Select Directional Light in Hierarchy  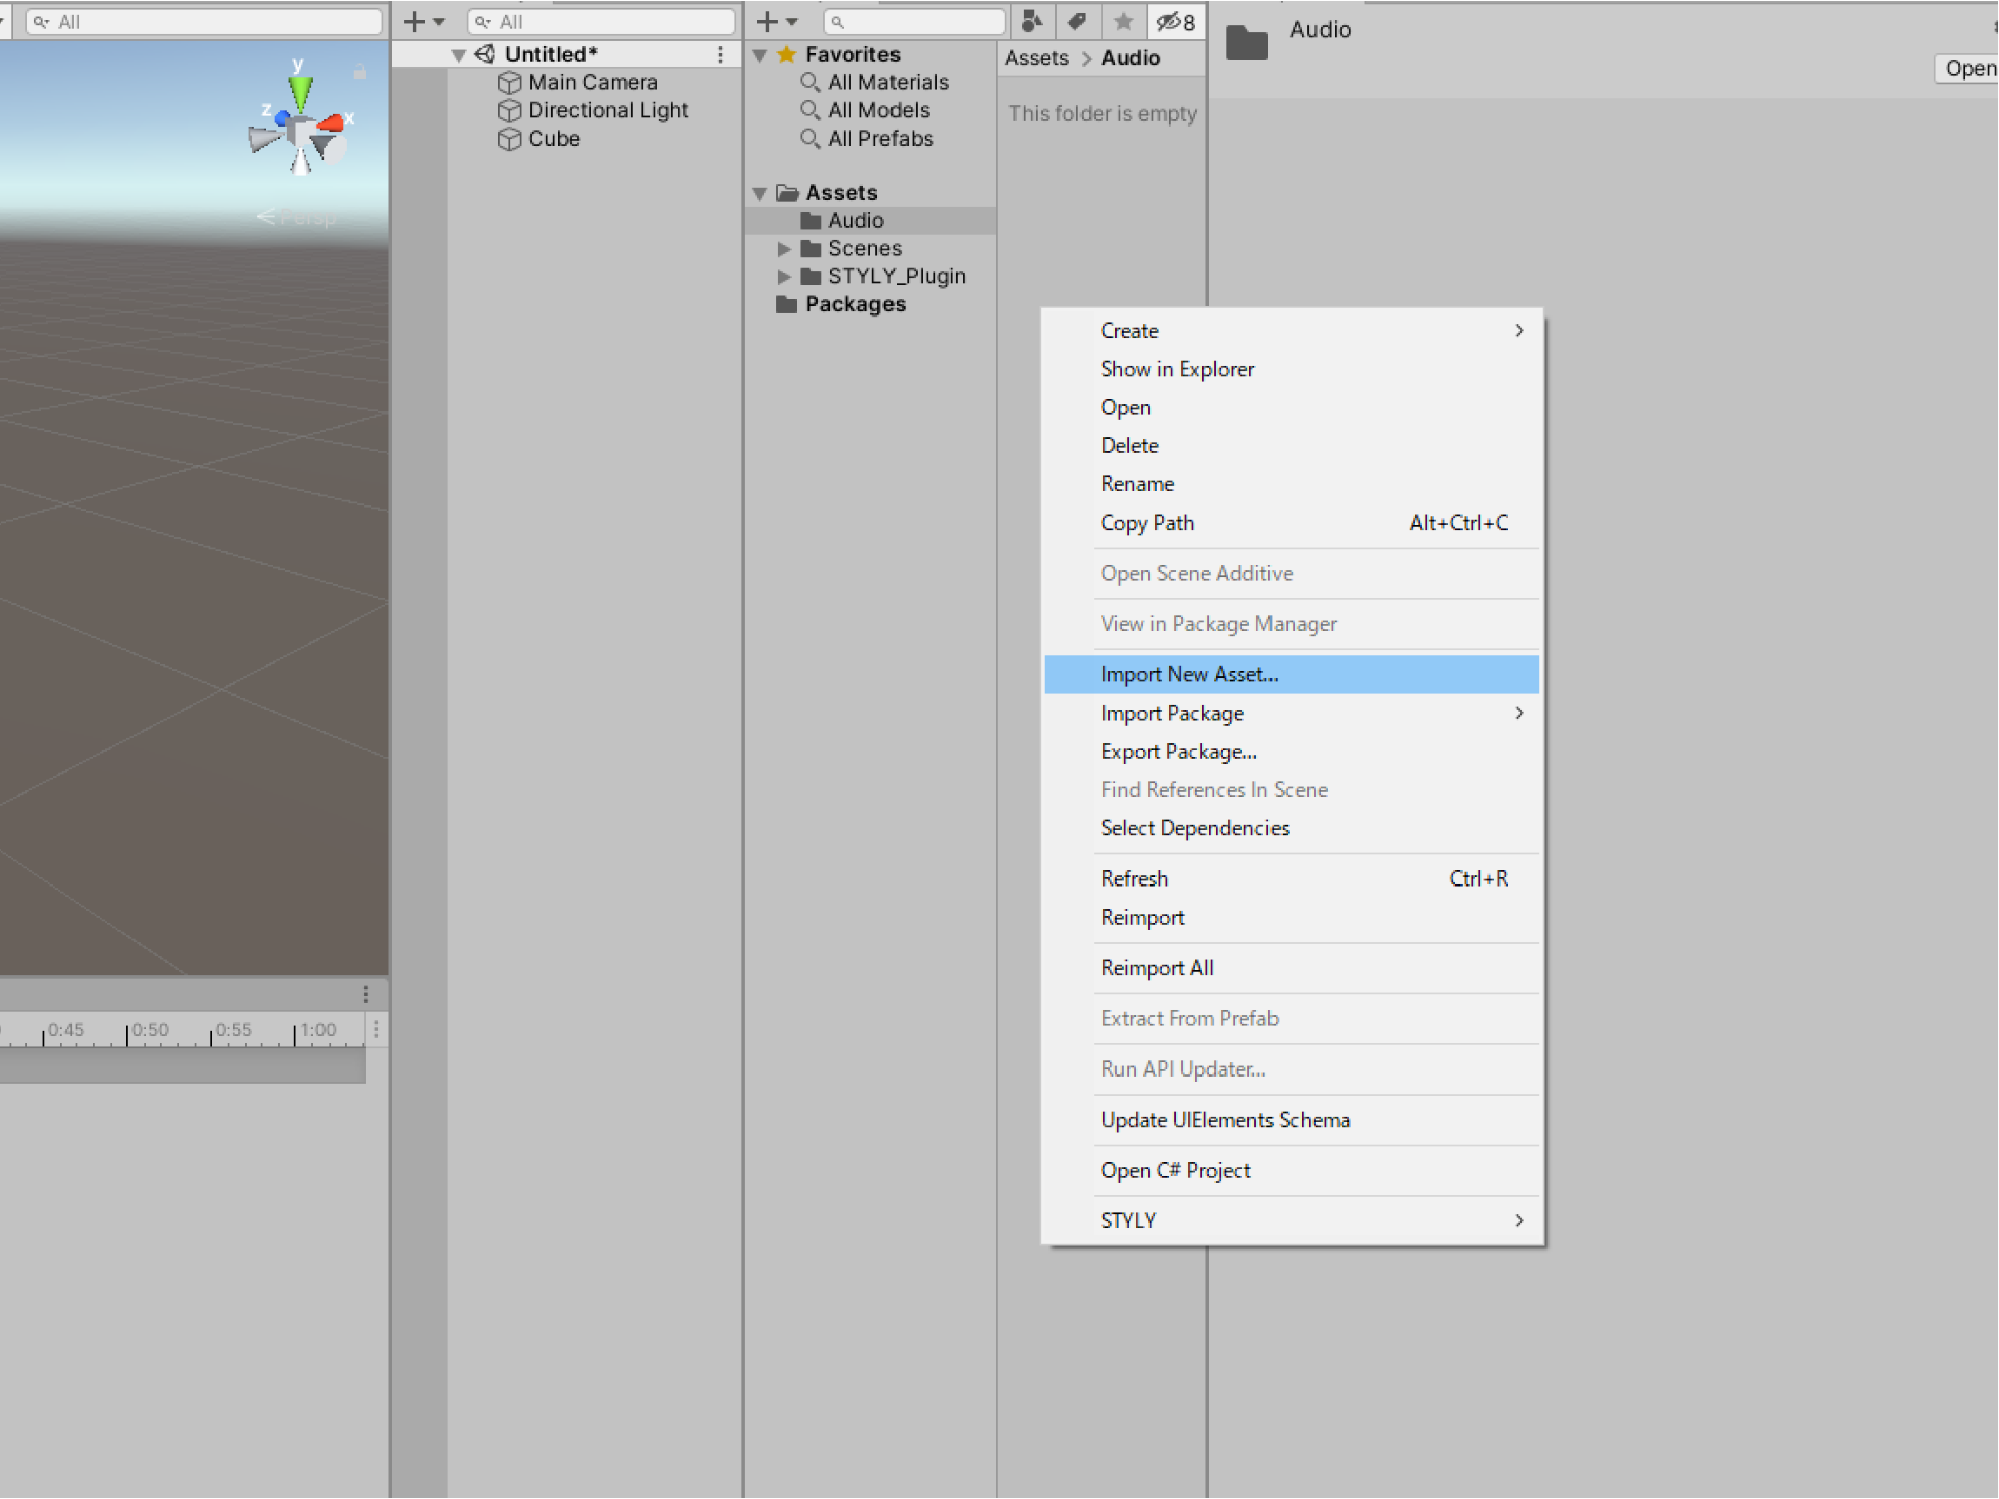click(x=608, y=110)
